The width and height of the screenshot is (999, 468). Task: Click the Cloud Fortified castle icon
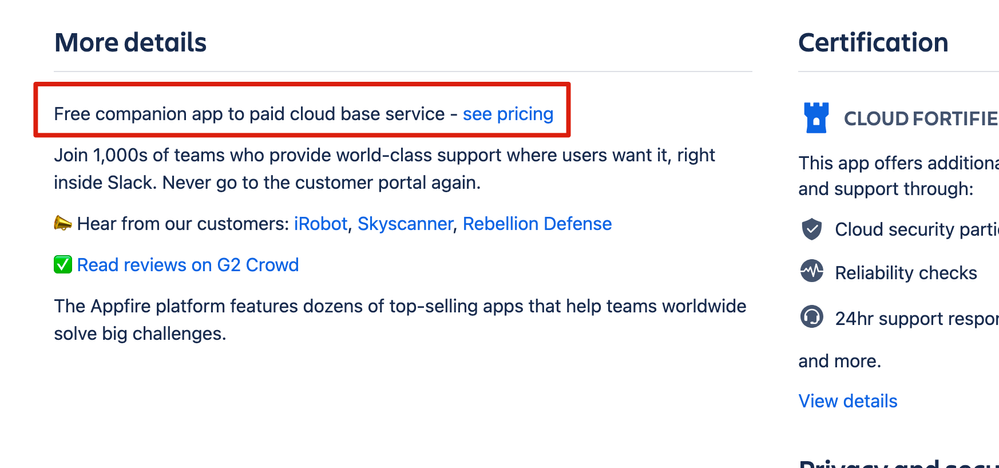[814, 118]
